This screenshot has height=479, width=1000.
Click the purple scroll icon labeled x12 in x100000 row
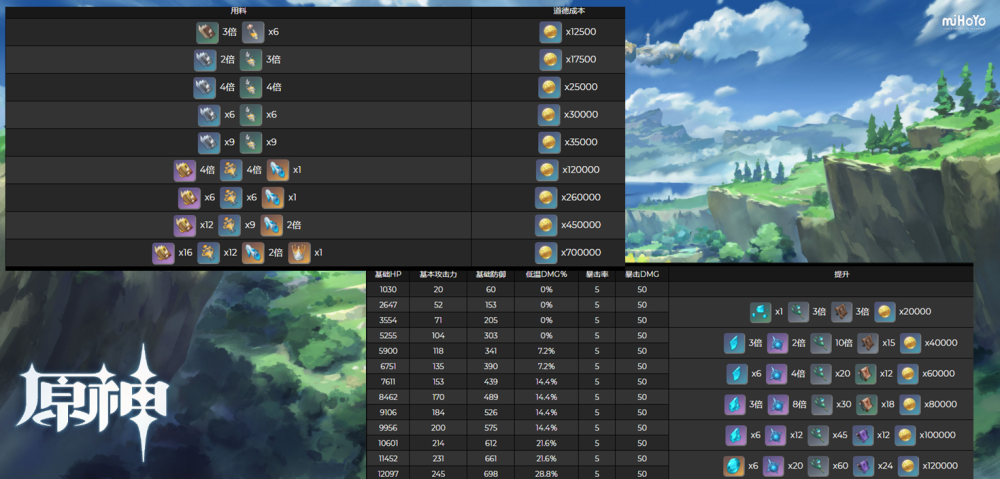[x=863, y=435]
